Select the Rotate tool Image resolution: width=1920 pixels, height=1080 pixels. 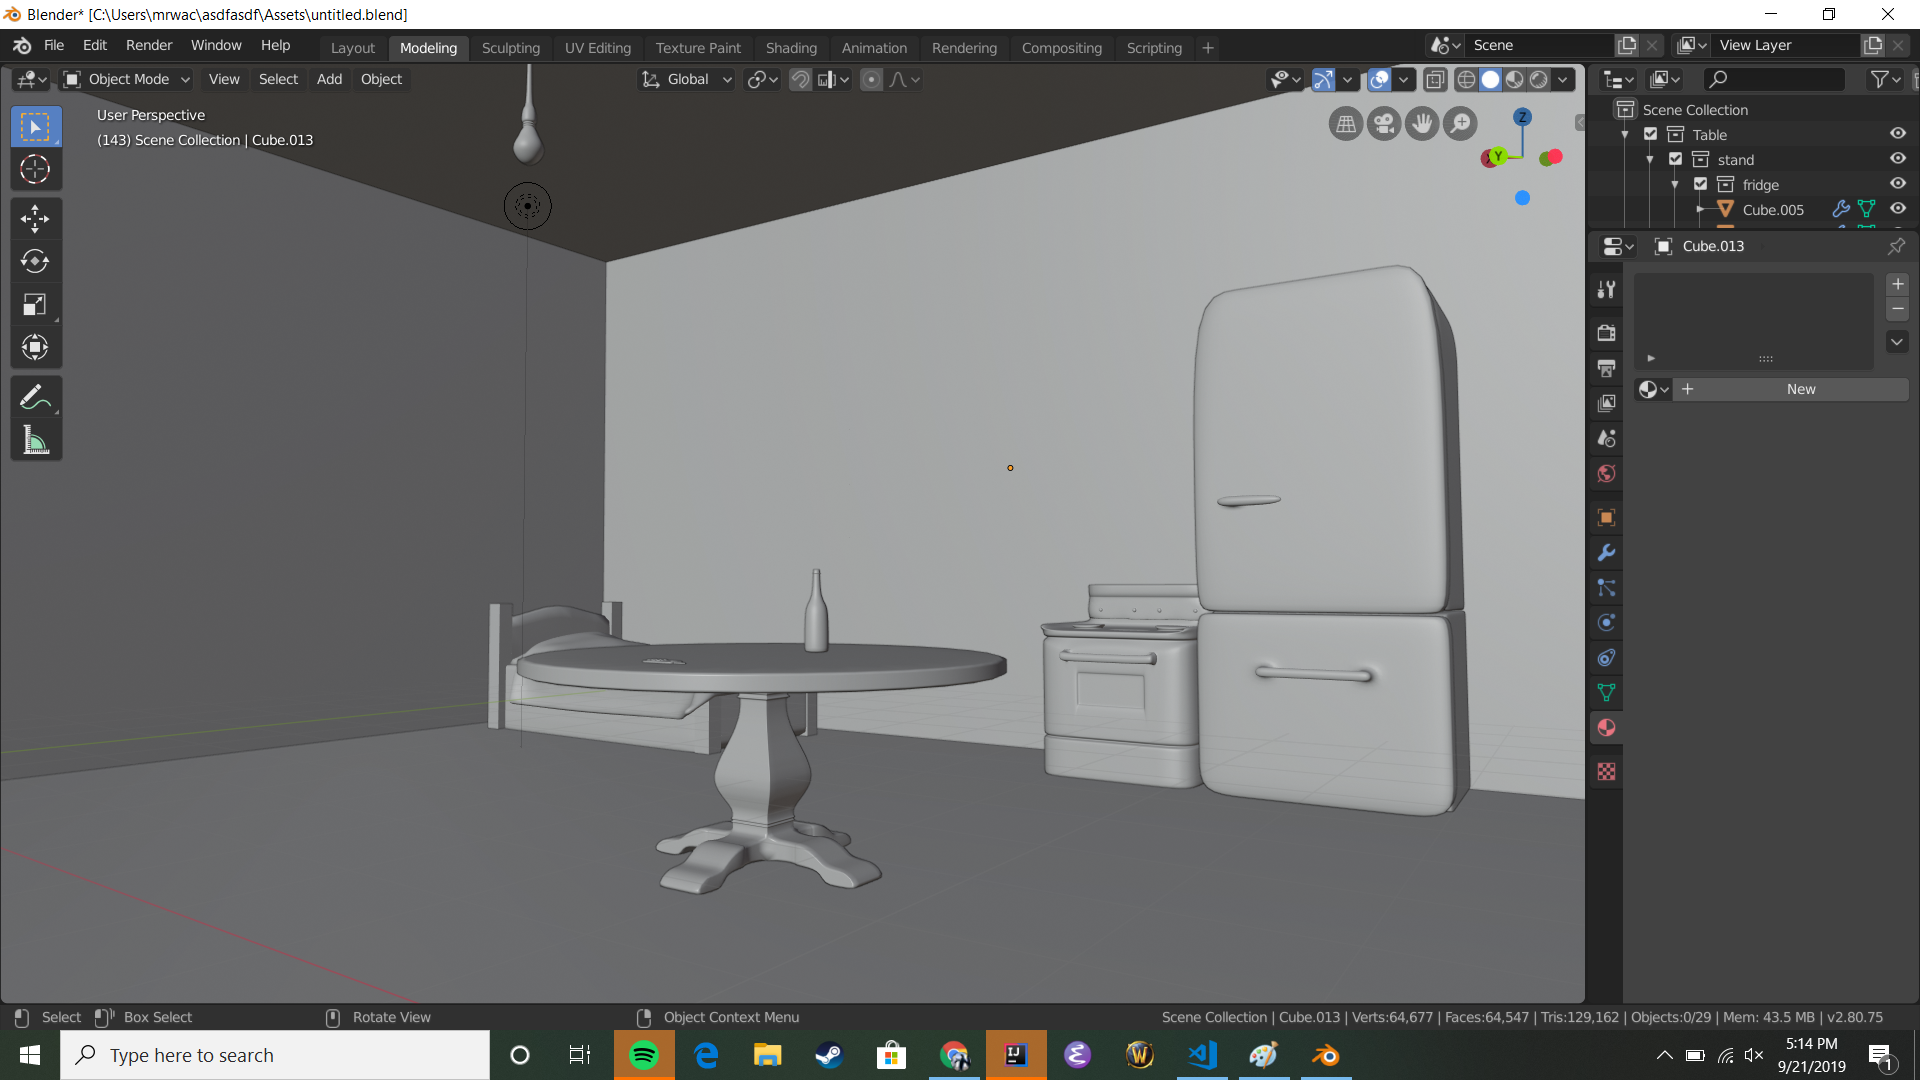tap(35, 261)
